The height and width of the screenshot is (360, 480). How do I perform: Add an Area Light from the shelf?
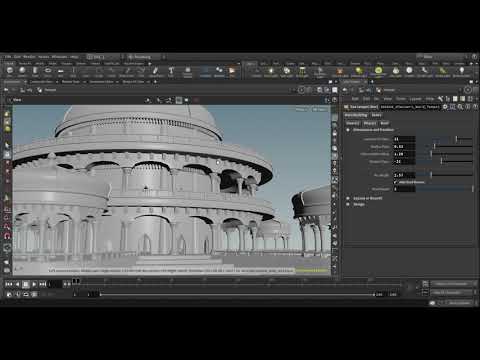[x=302, y=71]
